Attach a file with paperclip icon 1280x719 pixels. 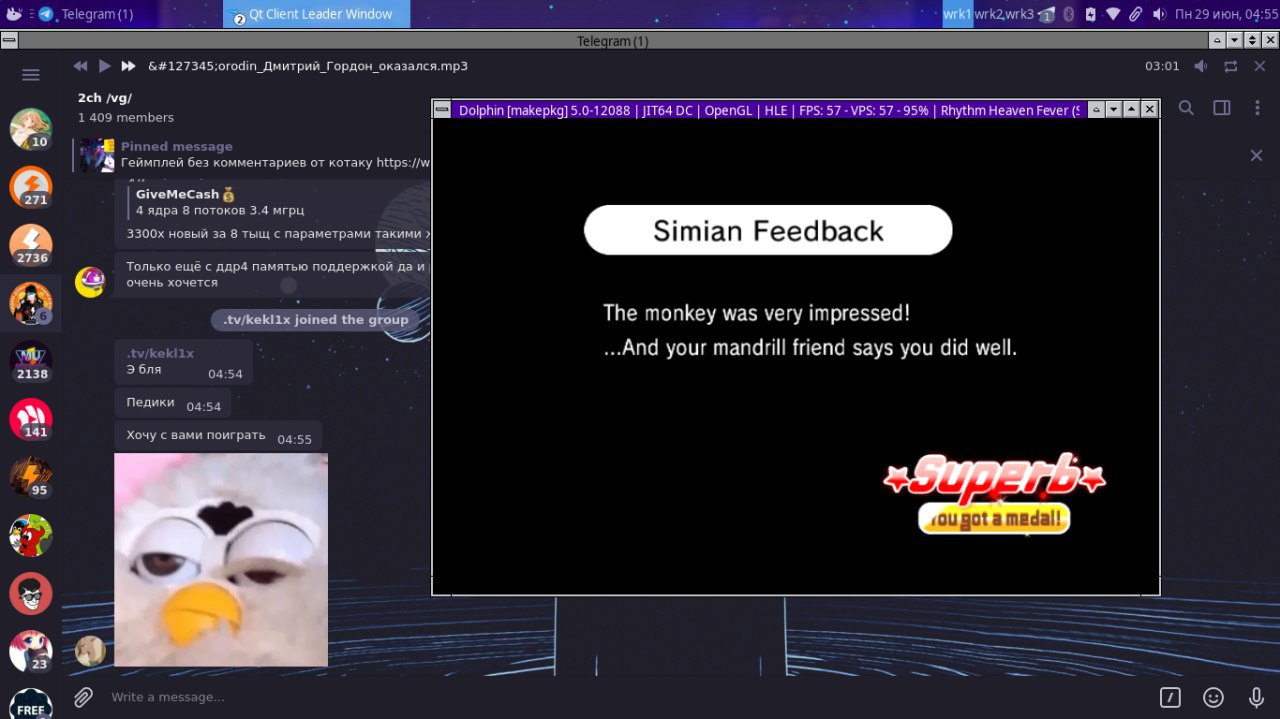pos(84,697)
